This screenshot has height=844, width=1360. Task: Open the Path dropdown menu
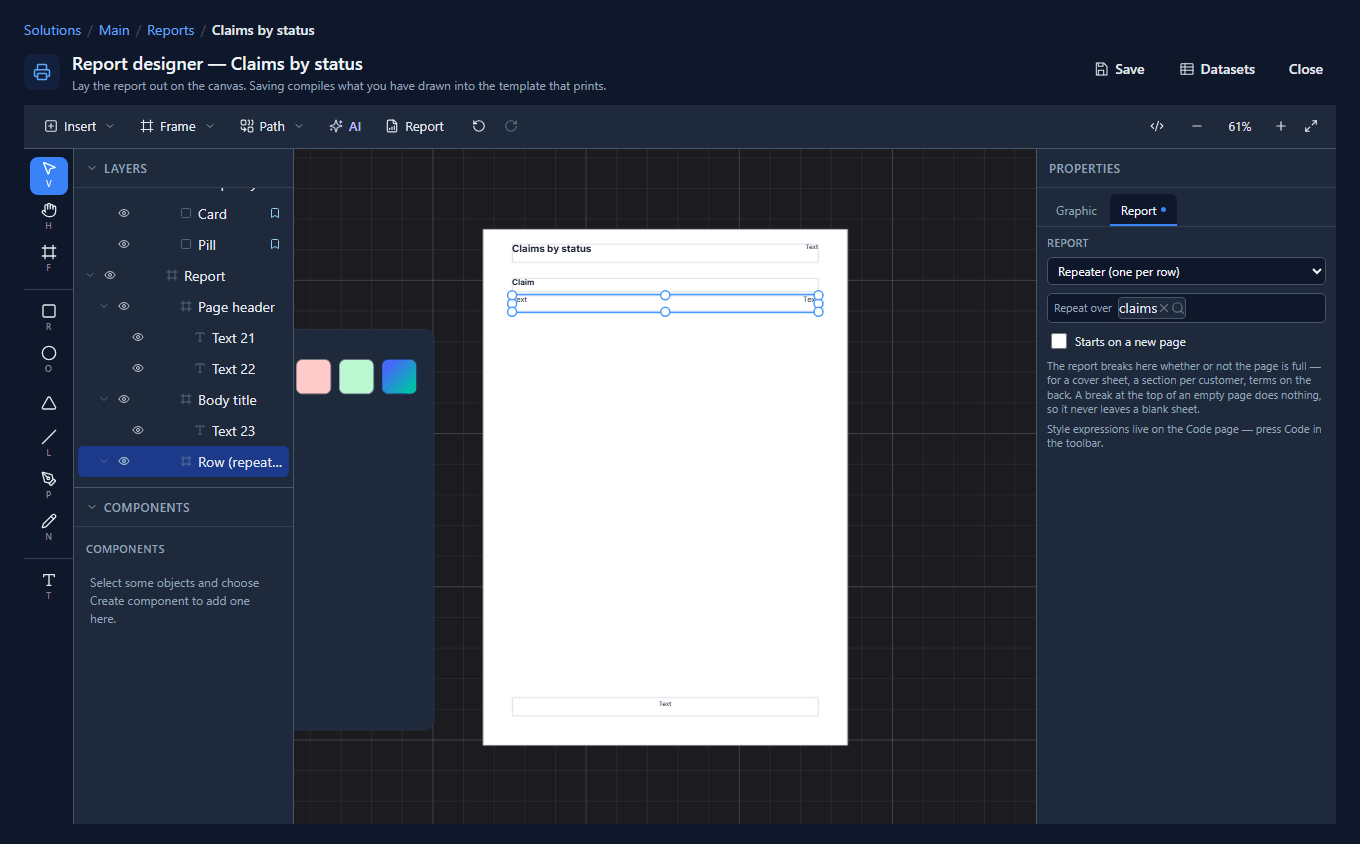(x=271, y=126)
